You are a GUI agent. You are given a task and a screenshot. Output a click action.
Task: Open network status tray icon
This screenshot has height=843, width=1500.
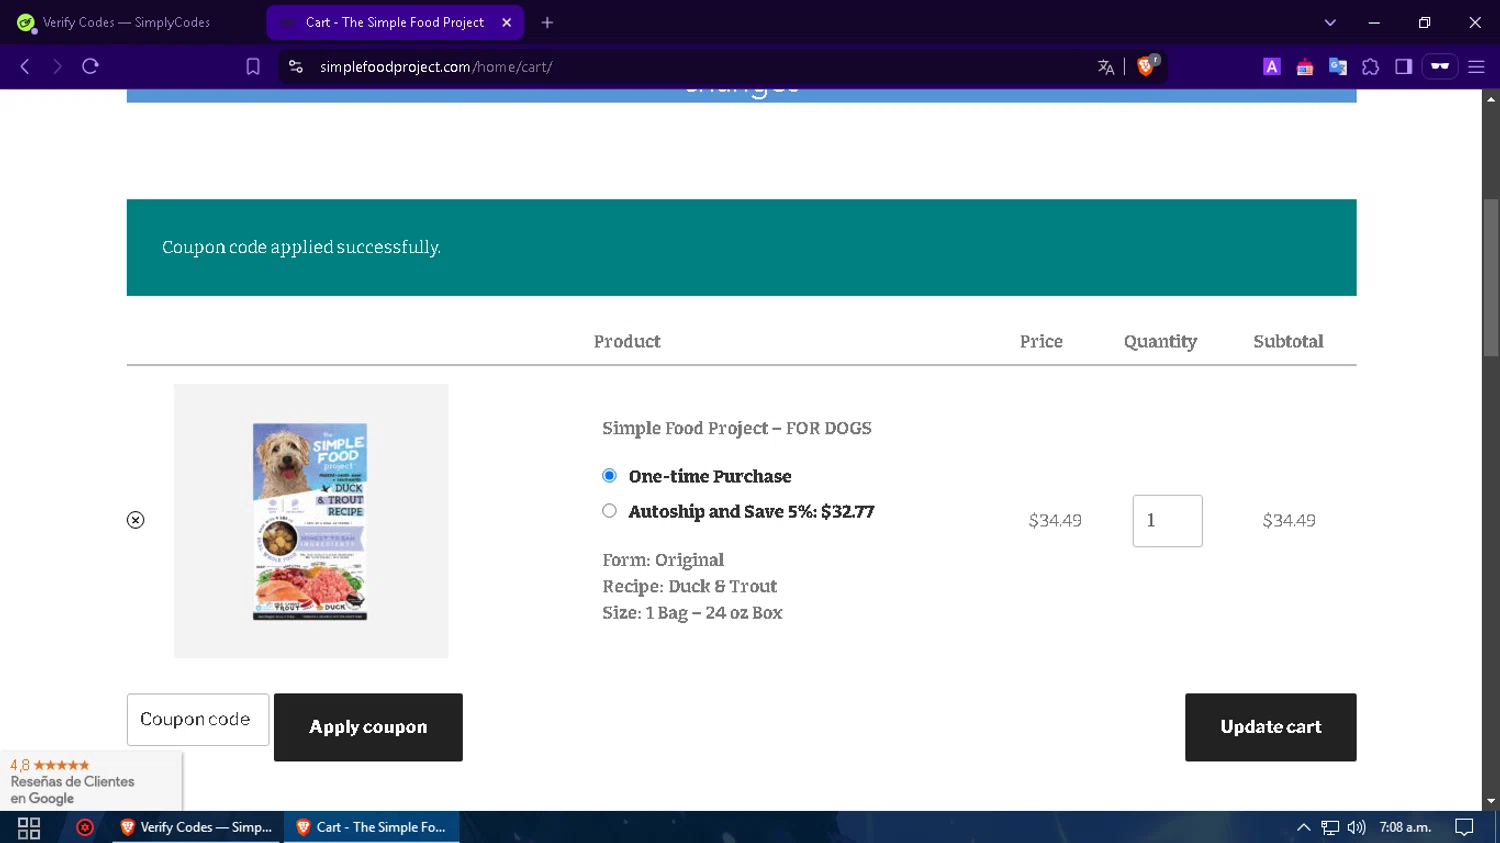coord(1330,828)
